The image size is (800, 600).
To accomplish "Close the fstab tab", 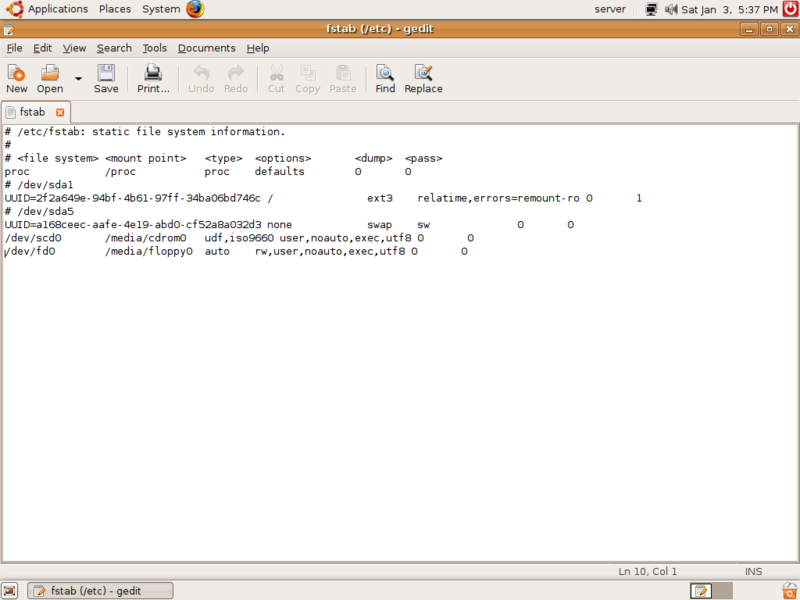I will click(x=60, y=112).
